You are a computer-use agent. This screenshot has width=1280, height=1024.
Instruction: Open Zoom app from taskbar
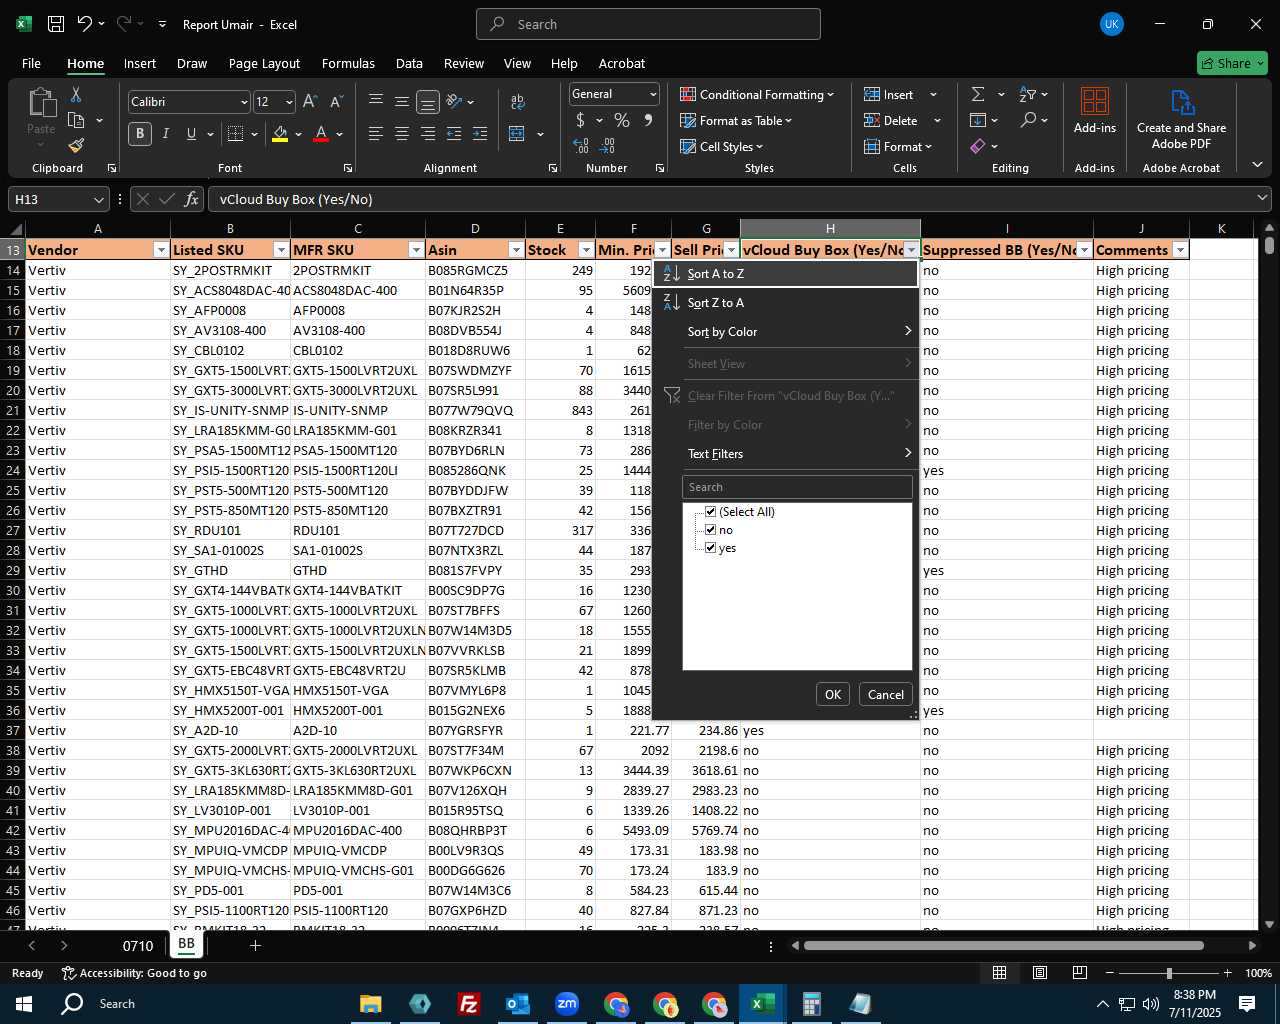pyautogui.click(x=567, y=1003)
